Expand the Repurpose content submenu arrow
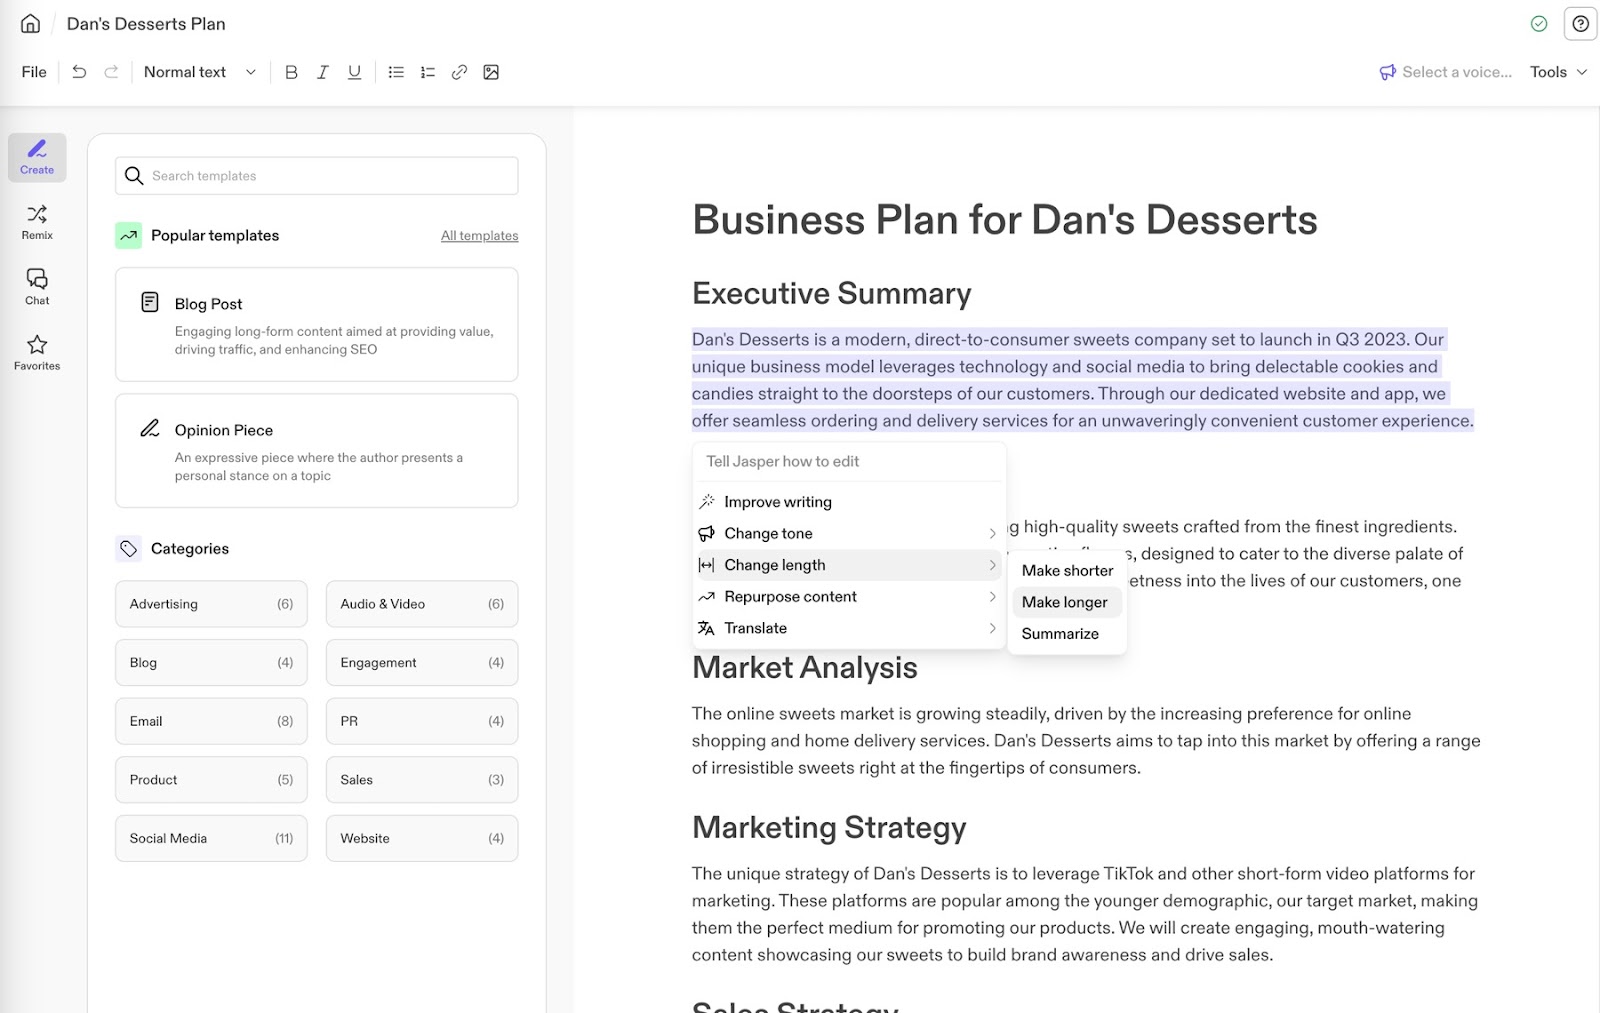Viewport: 1600px width, 1013px height. [992, 597]
